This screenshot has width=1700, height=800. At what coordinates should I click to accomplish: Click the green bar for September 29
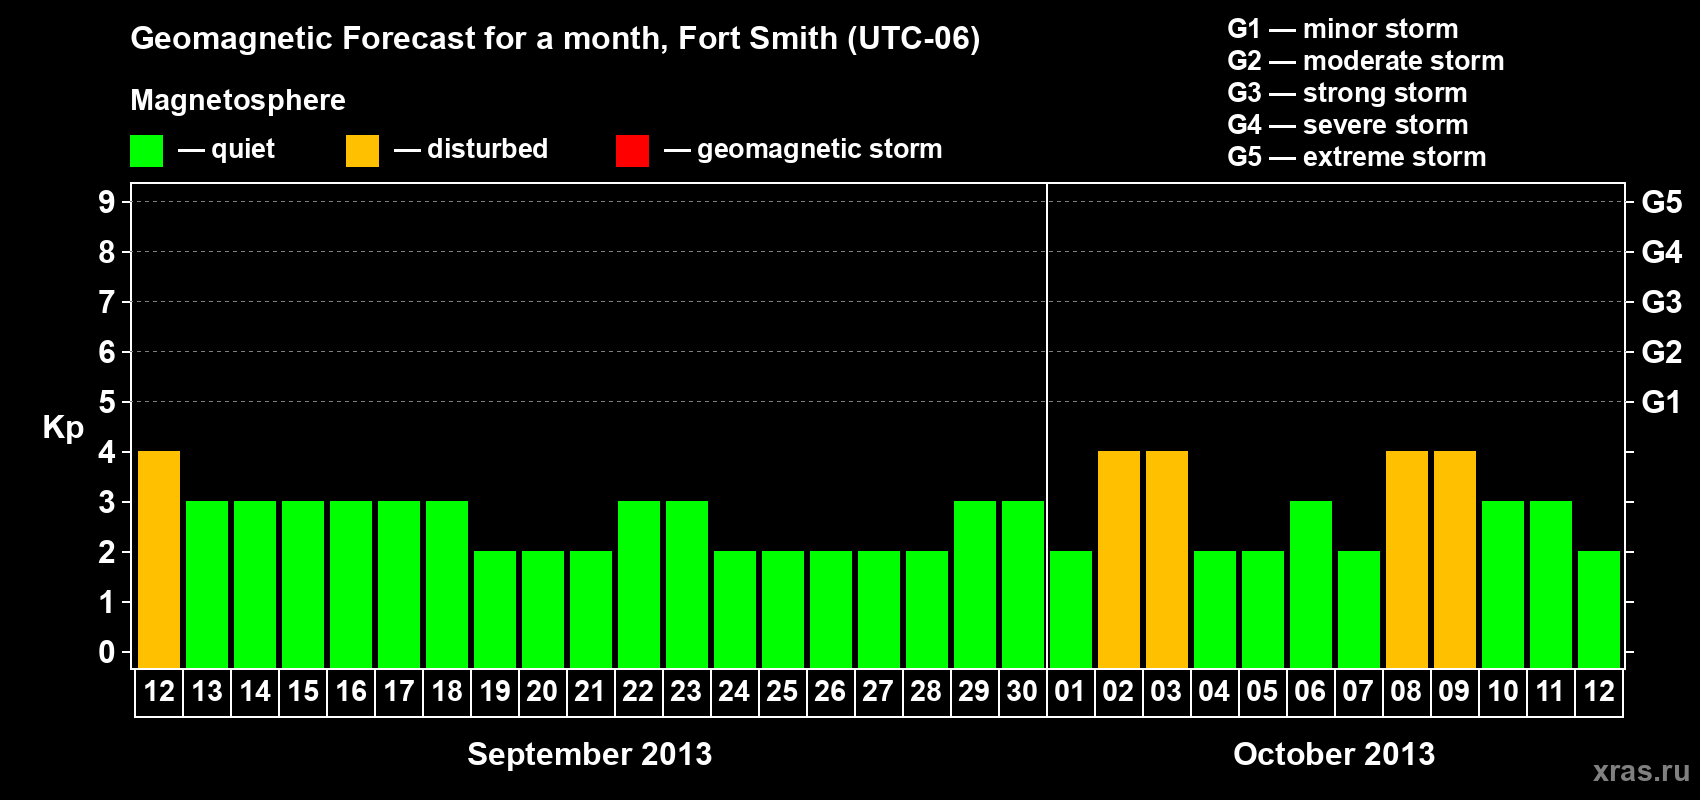(975, 585)
